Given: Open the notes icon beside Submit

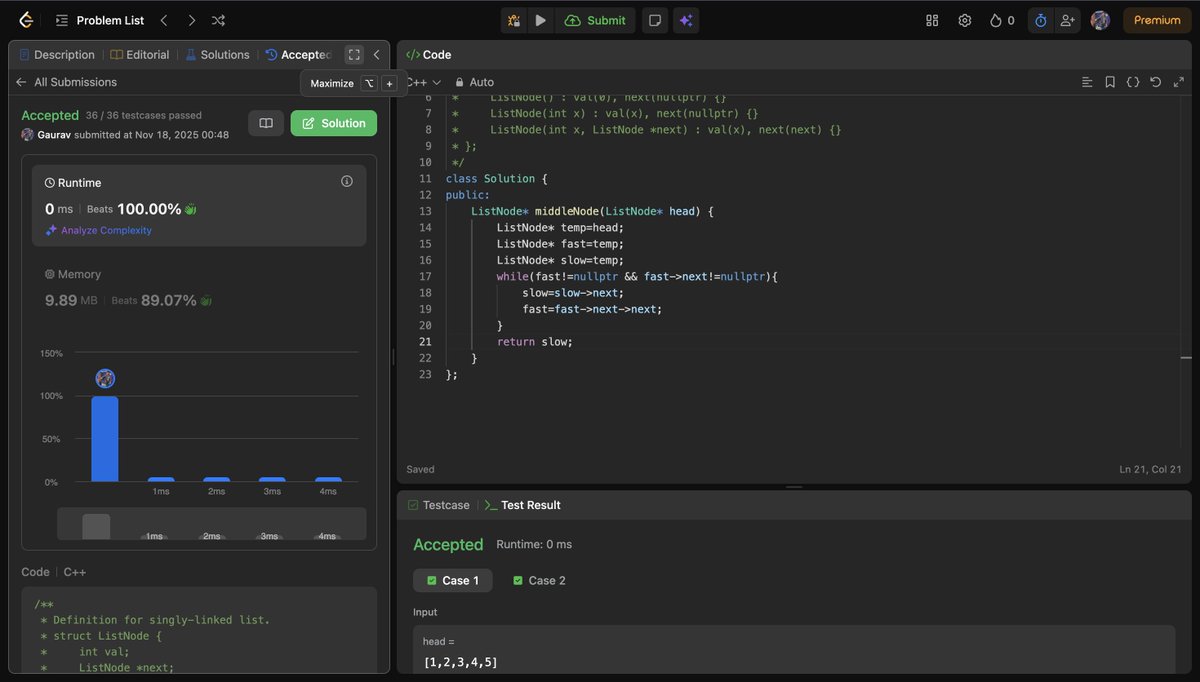Looking at the screenshot, I should click(655, 20).
